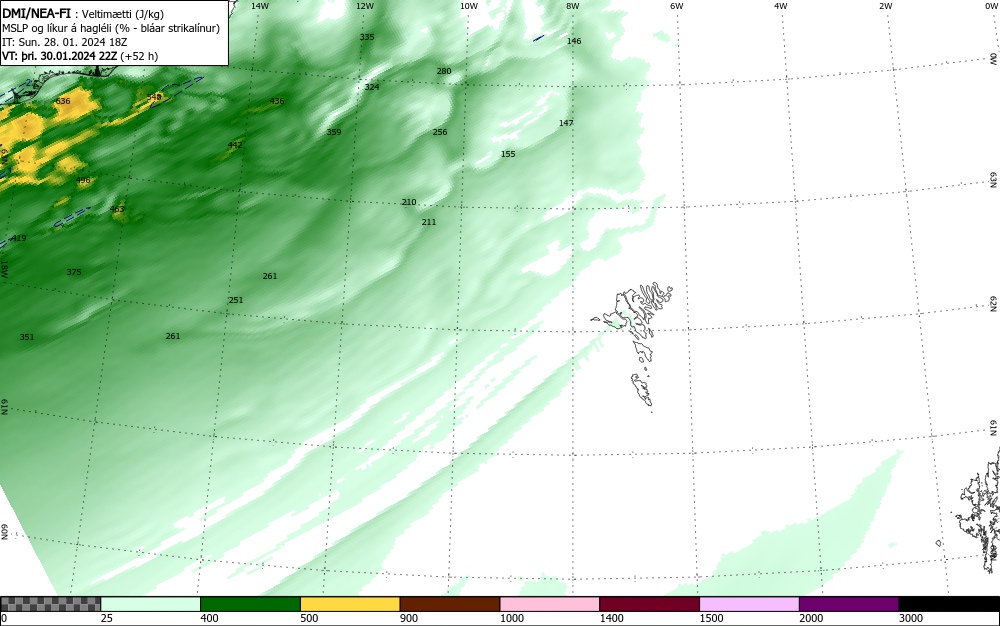Select the map value 442
Screen dimensions: 1000x626
(235, 145)
